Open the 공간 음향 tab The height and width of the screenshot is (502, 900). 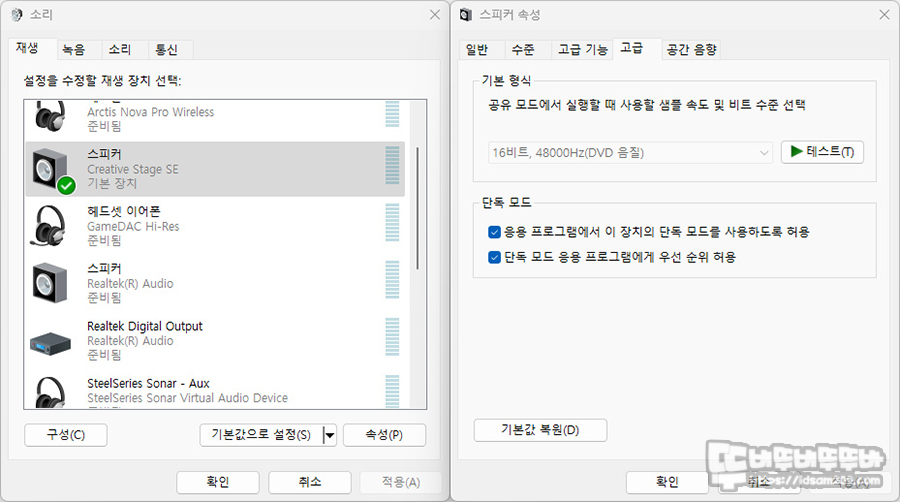pos(692,50)
